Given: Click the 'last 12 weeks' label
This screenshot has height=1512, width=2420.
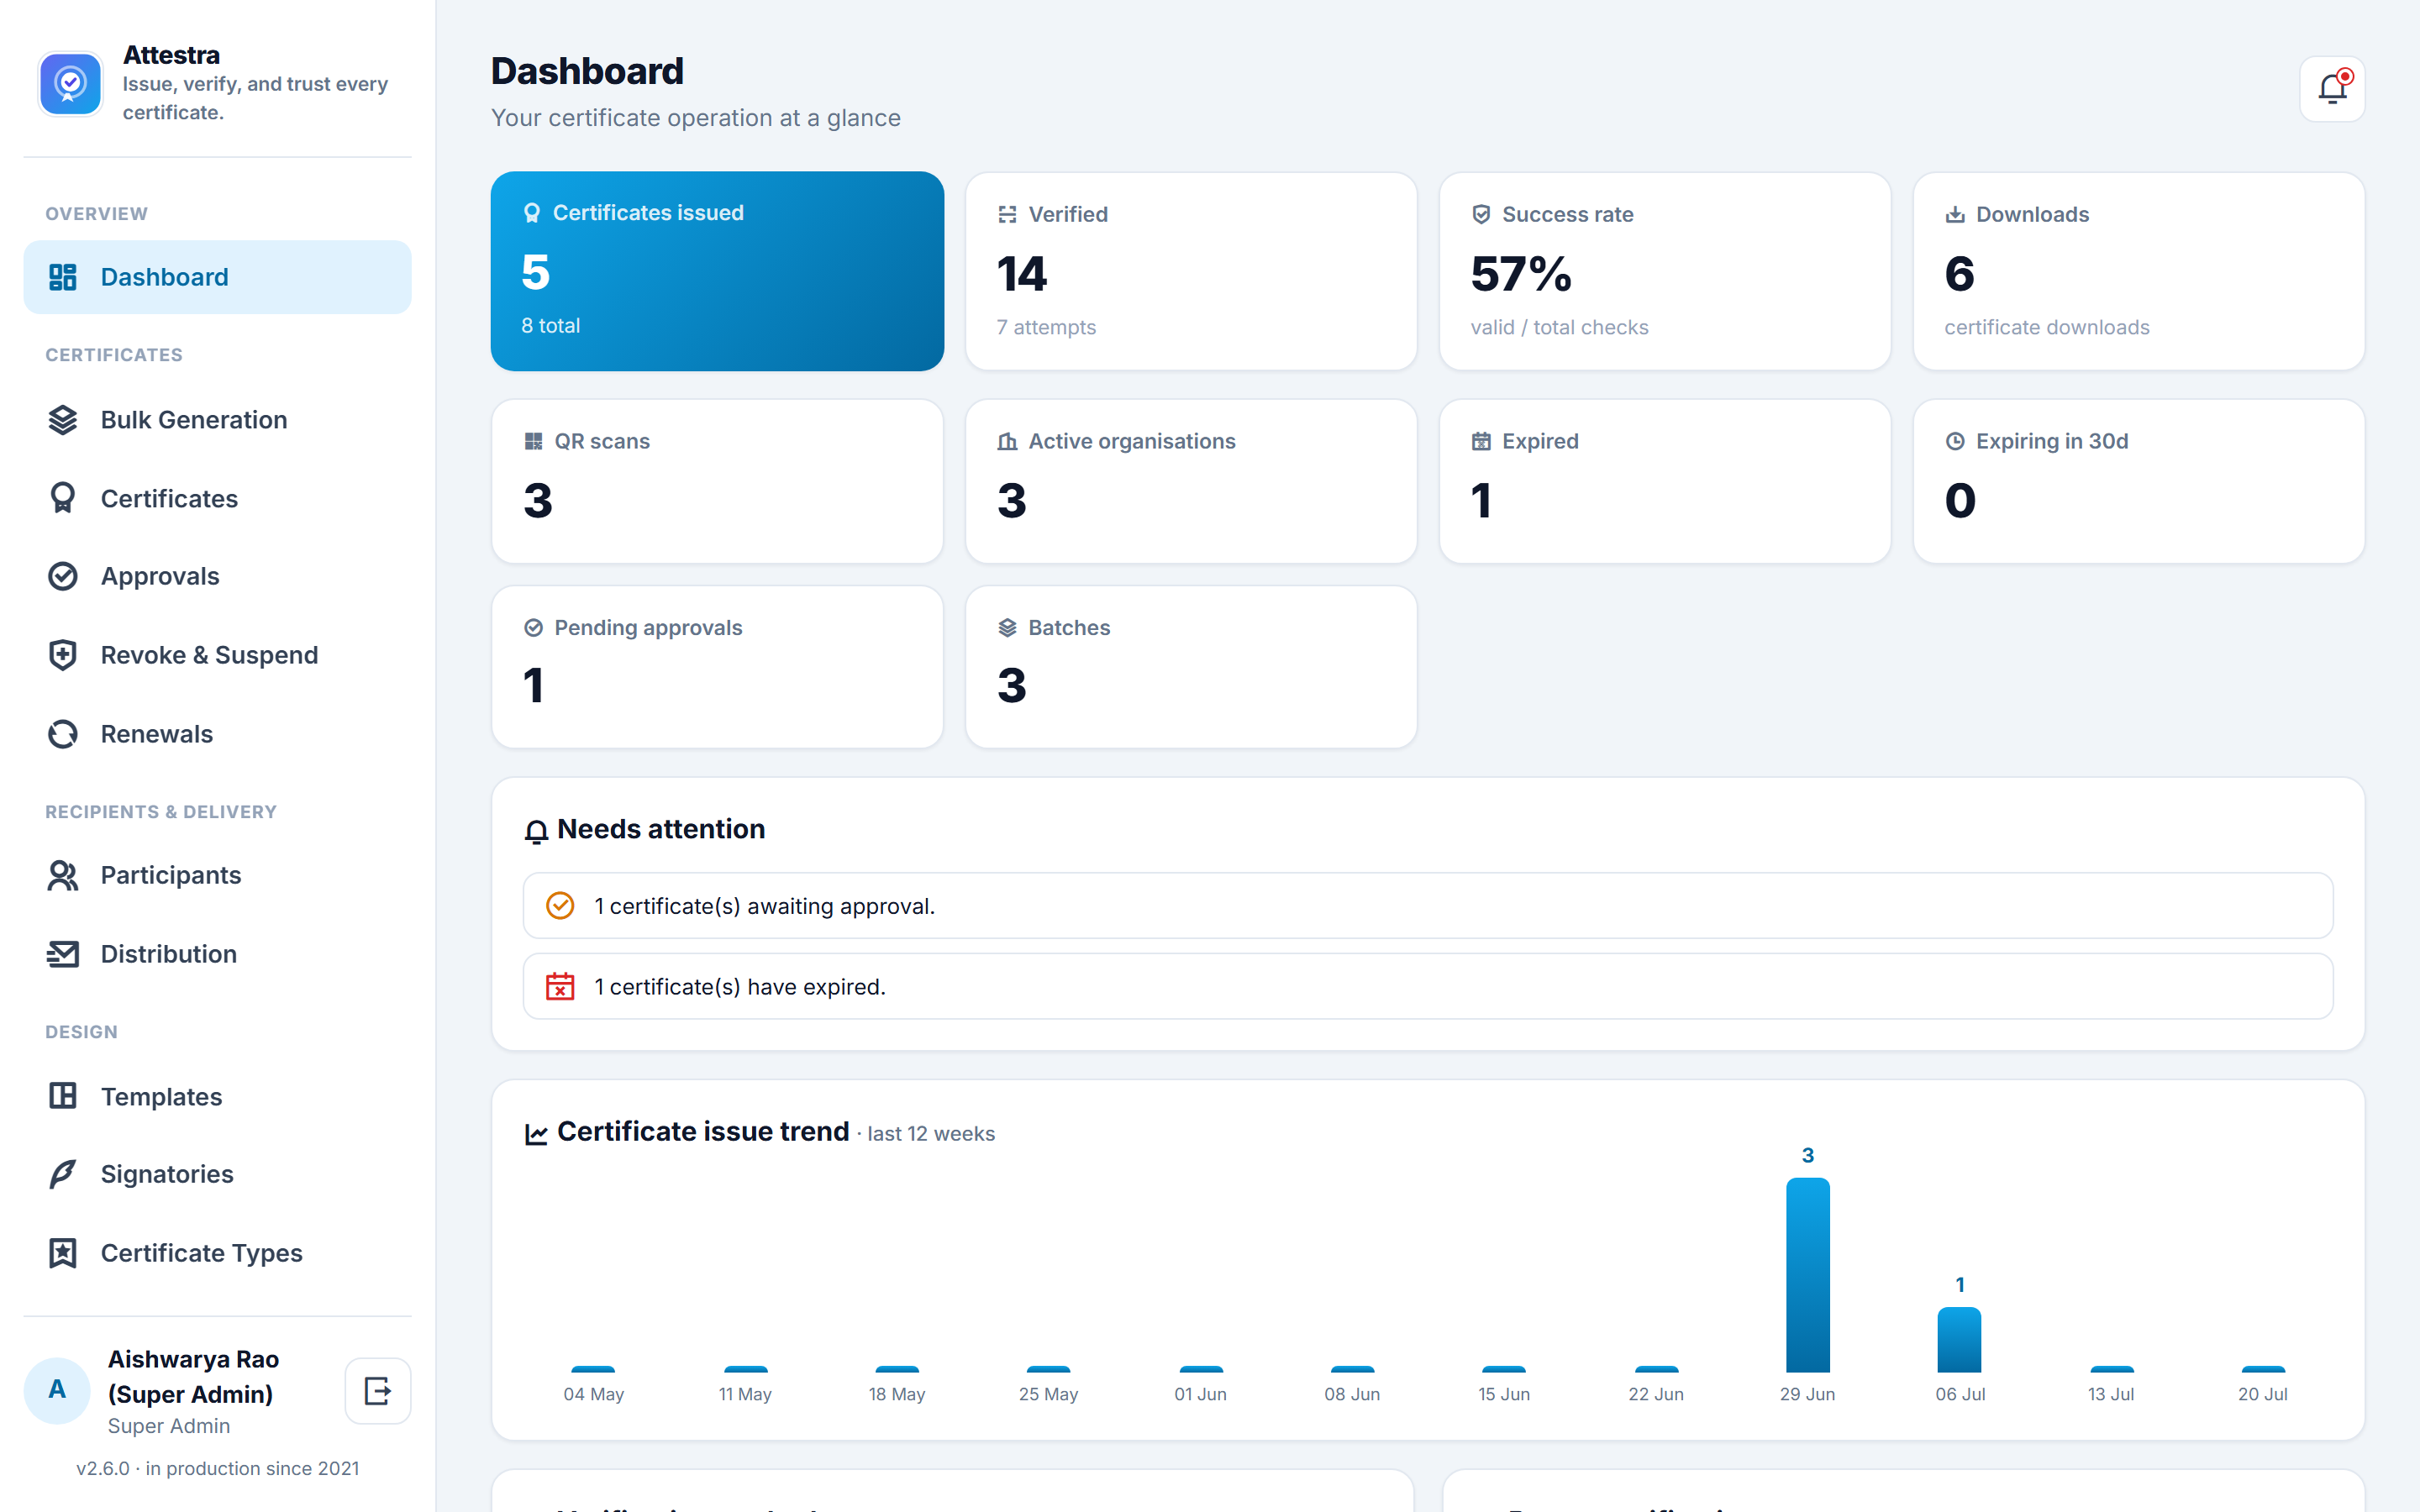Looking at the screenshot, I should coord(931,1134).
